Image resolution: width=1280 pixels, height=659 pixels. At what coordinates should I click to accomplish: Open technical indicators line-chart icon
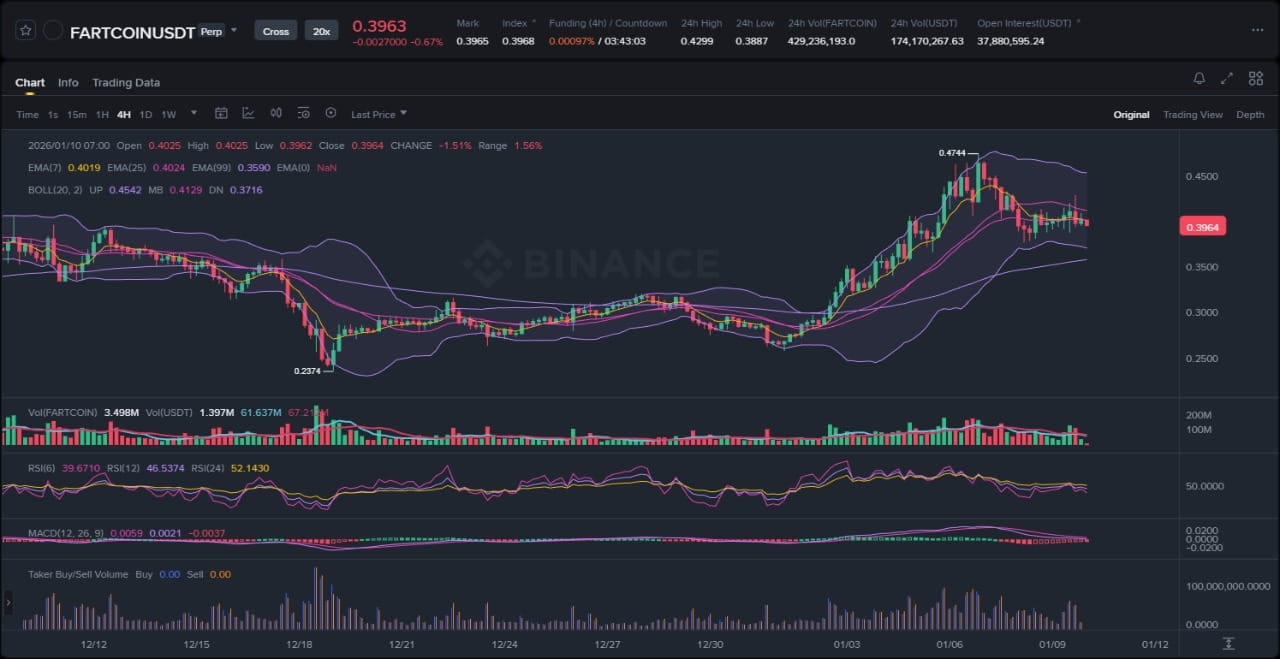click(248, 113)
